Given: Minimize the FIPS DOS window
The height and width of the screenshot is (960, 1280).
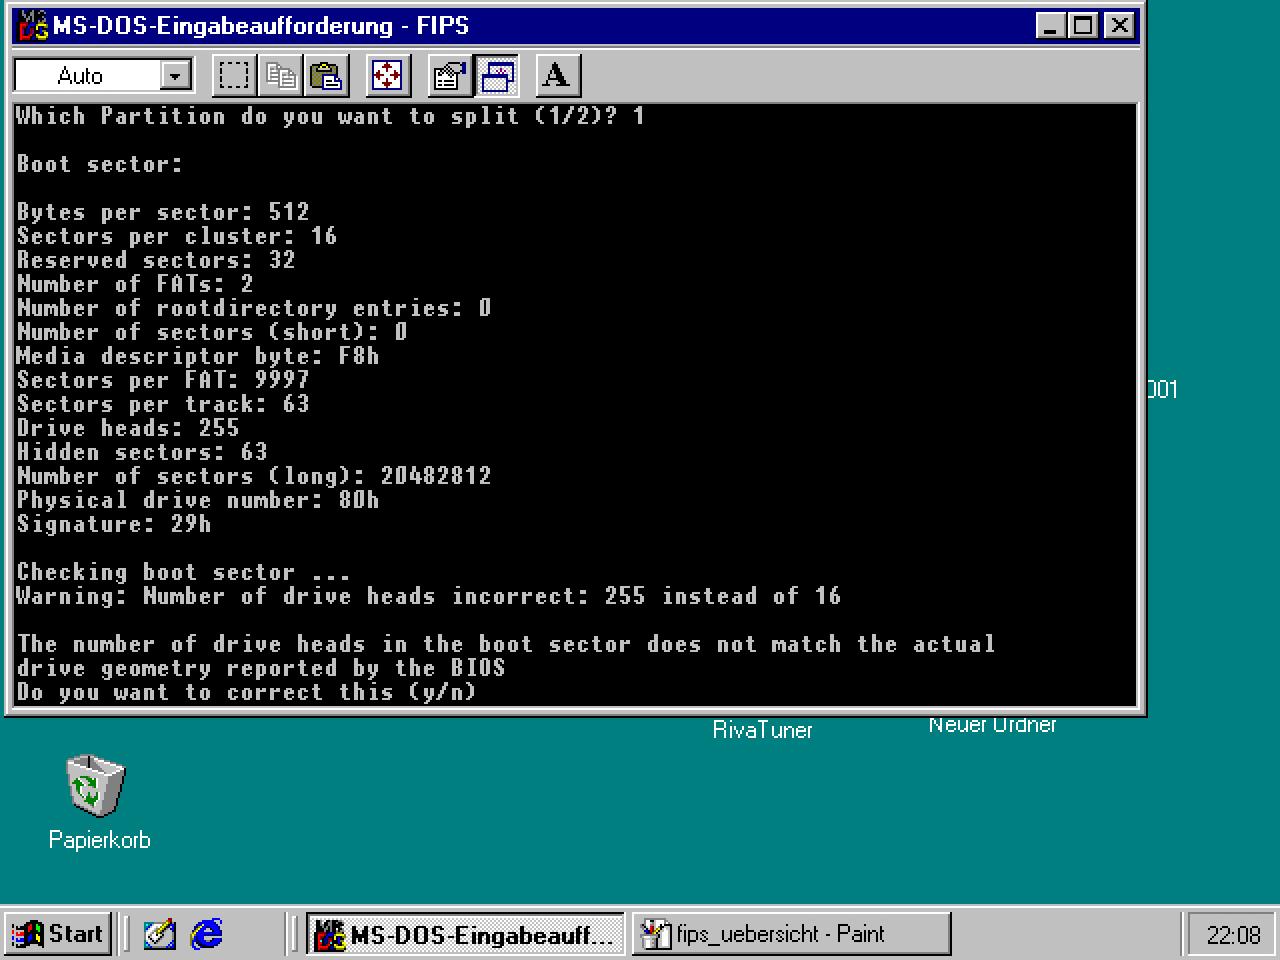Looking at the screenshot, I should pos(1050,25).
